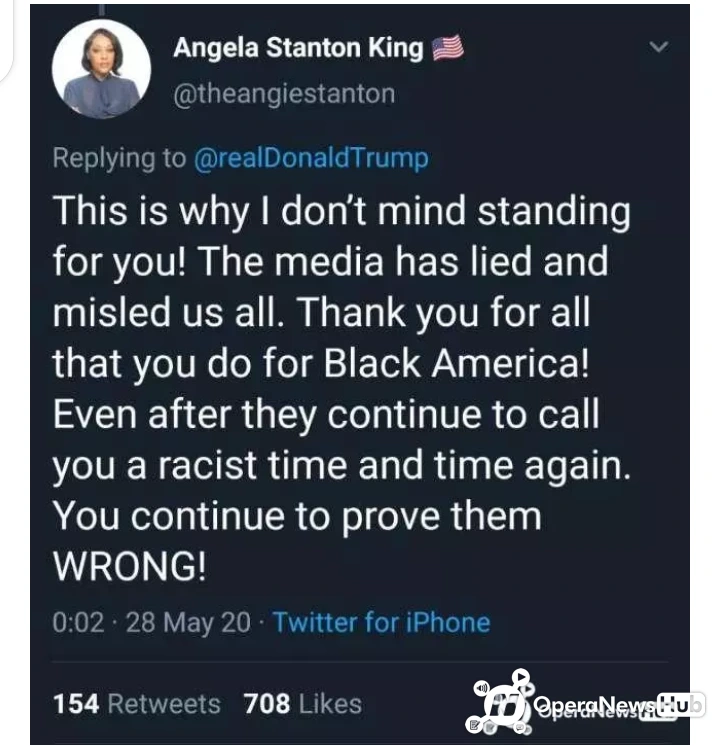Open the @realDonaldTrump mention link
Screen dimensions: 720x746
point(311,158)
